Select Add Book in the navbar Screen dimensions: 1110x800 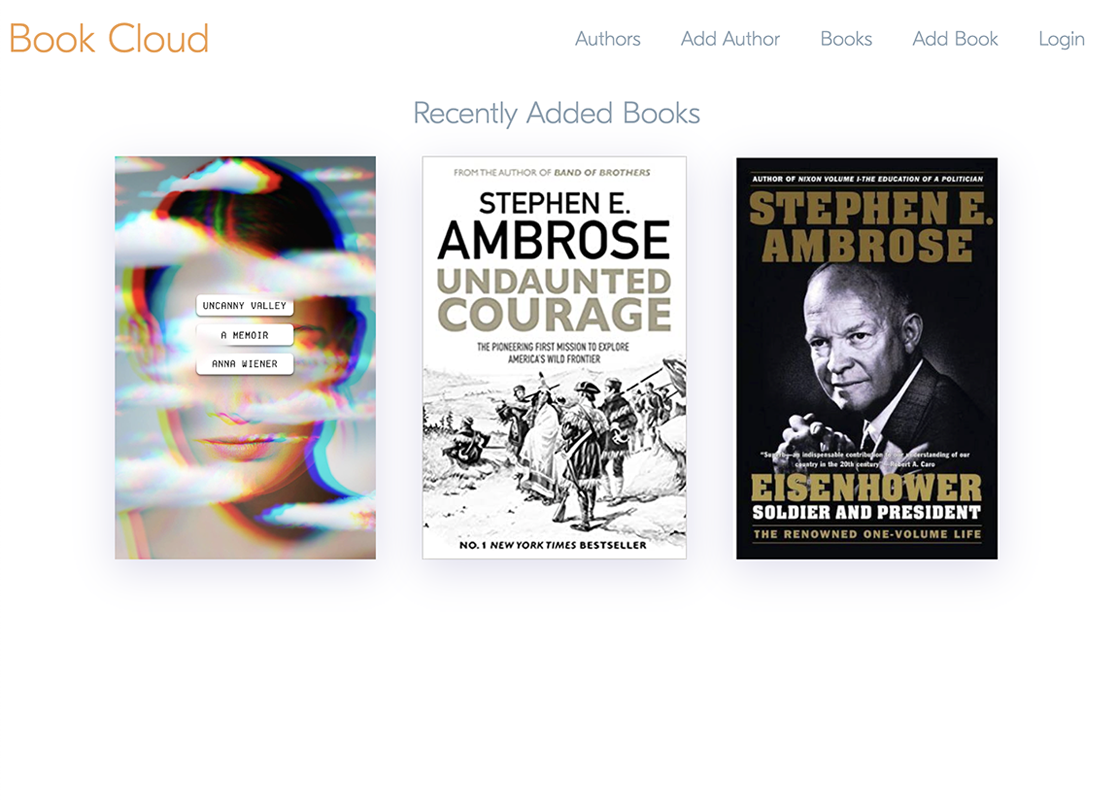coord(955,38)
